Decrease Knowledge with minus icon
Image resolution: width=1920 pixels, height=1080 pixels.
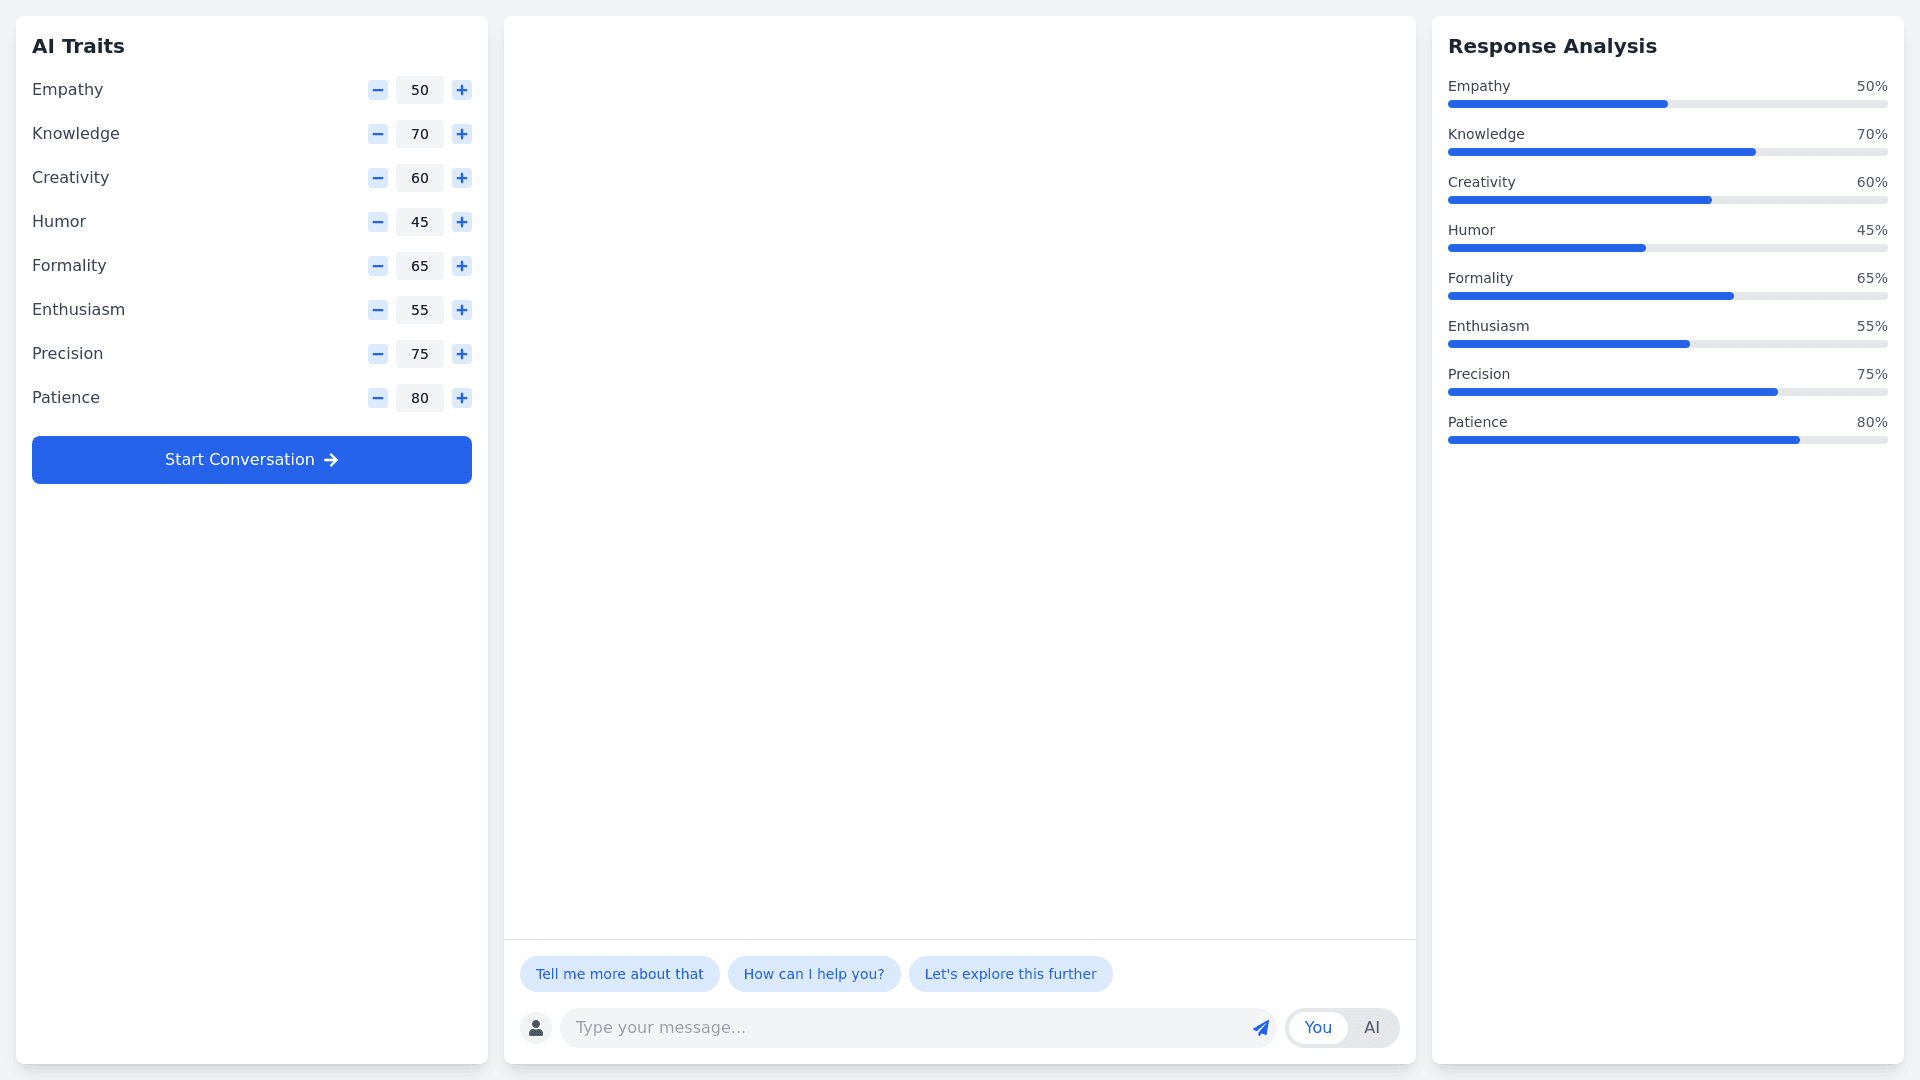point(377,134)
